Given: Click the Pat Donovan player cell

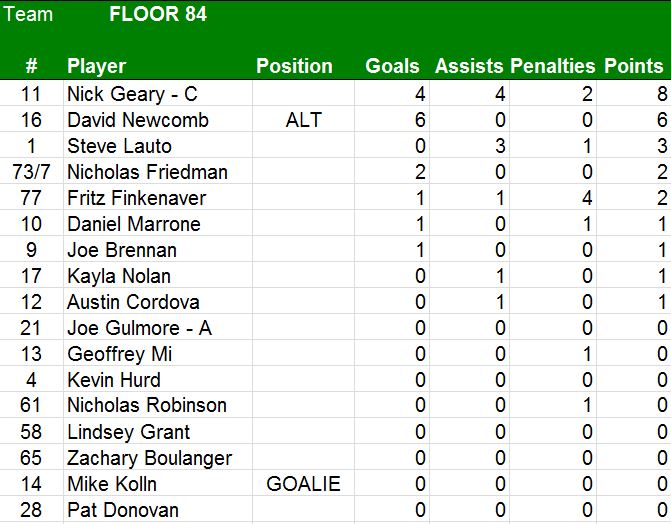Looking at the screenshot, I should point(123,510).
